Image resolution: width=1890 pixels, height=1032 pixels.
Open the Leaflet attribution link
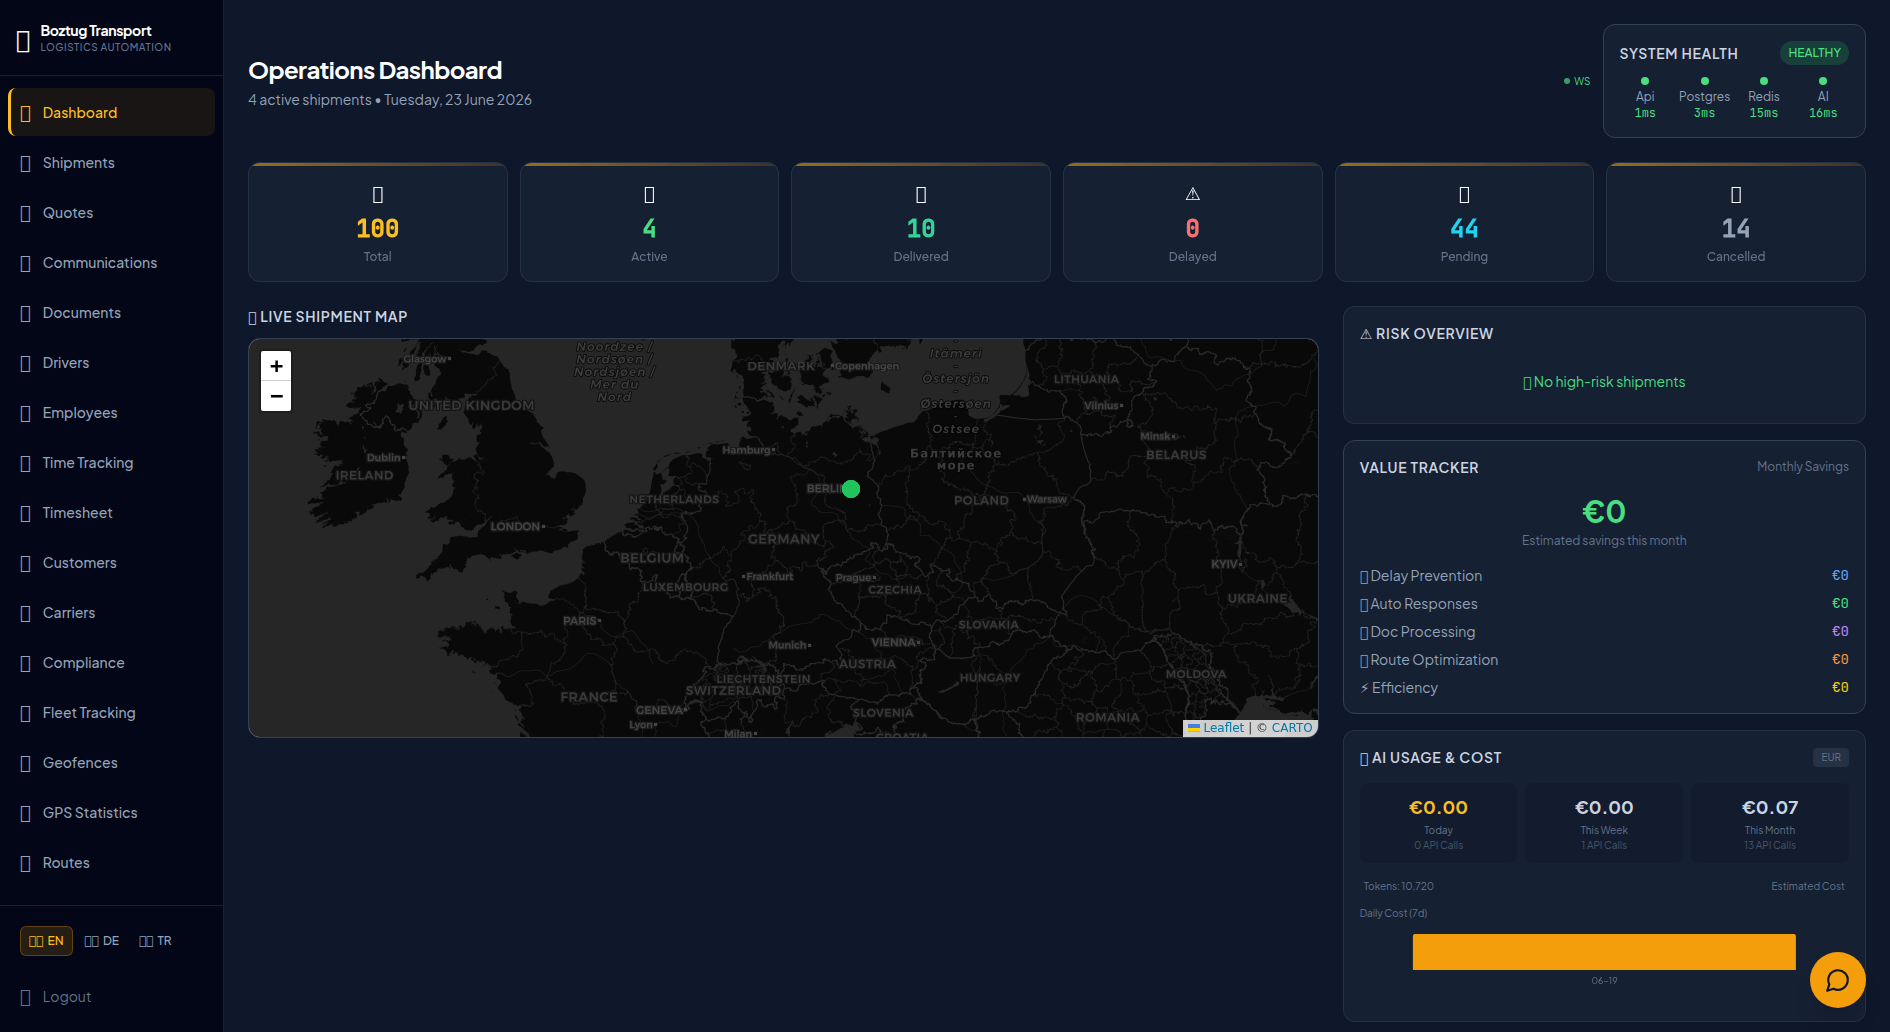pos(1216,728)
